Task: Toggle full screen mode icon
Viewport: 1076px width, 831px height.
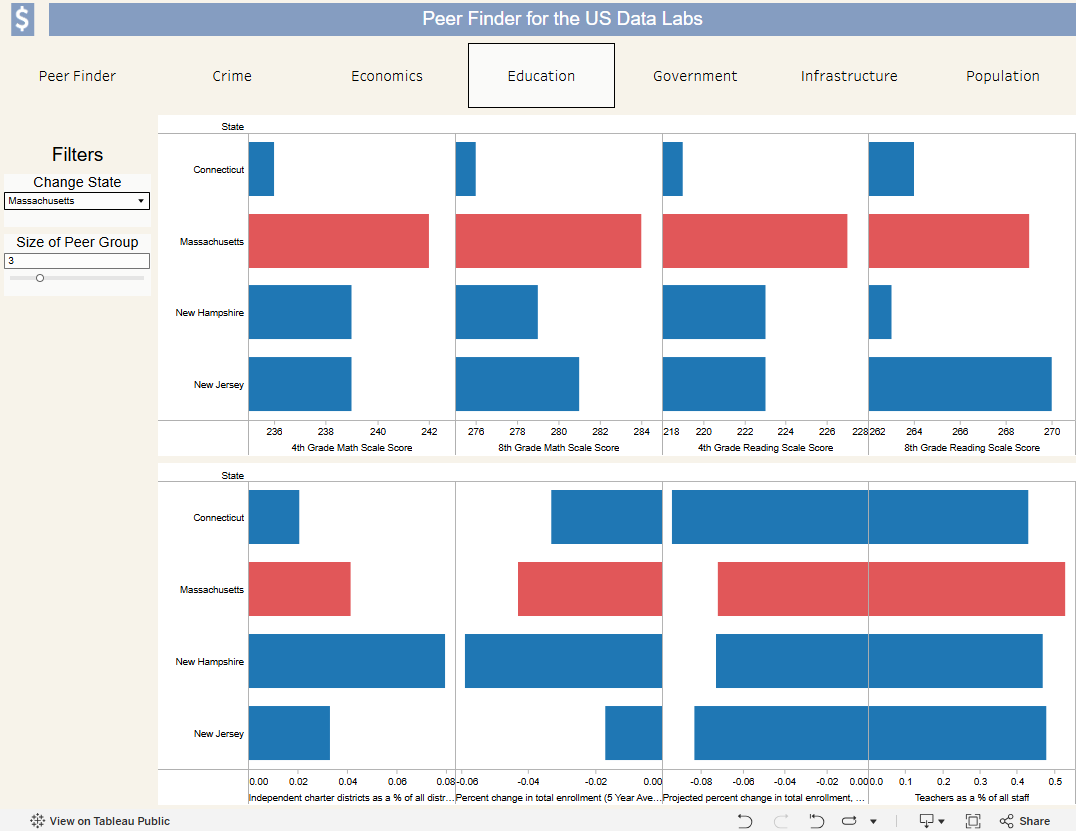Action: click(973, 821)
